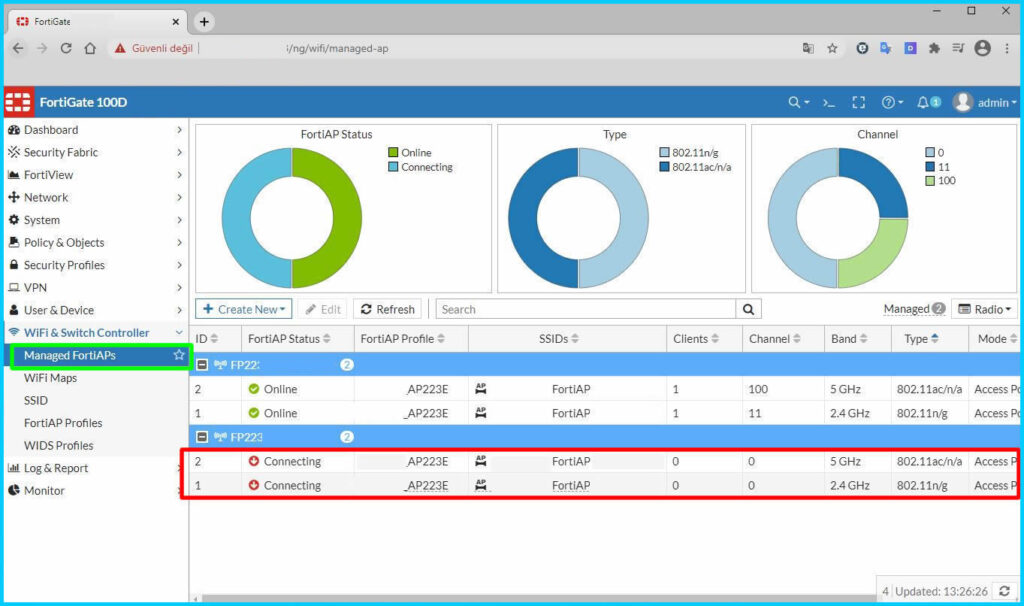
Task: Open the header search icon
Action: (x=798, y=103)
